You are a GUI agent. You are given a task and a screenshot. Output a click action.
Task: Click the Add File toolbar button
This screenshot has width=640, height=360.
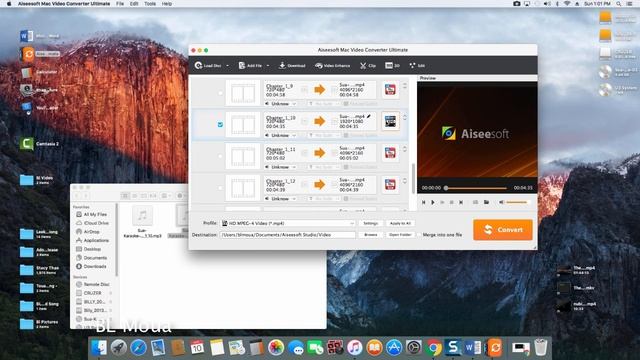click(250, 65)
